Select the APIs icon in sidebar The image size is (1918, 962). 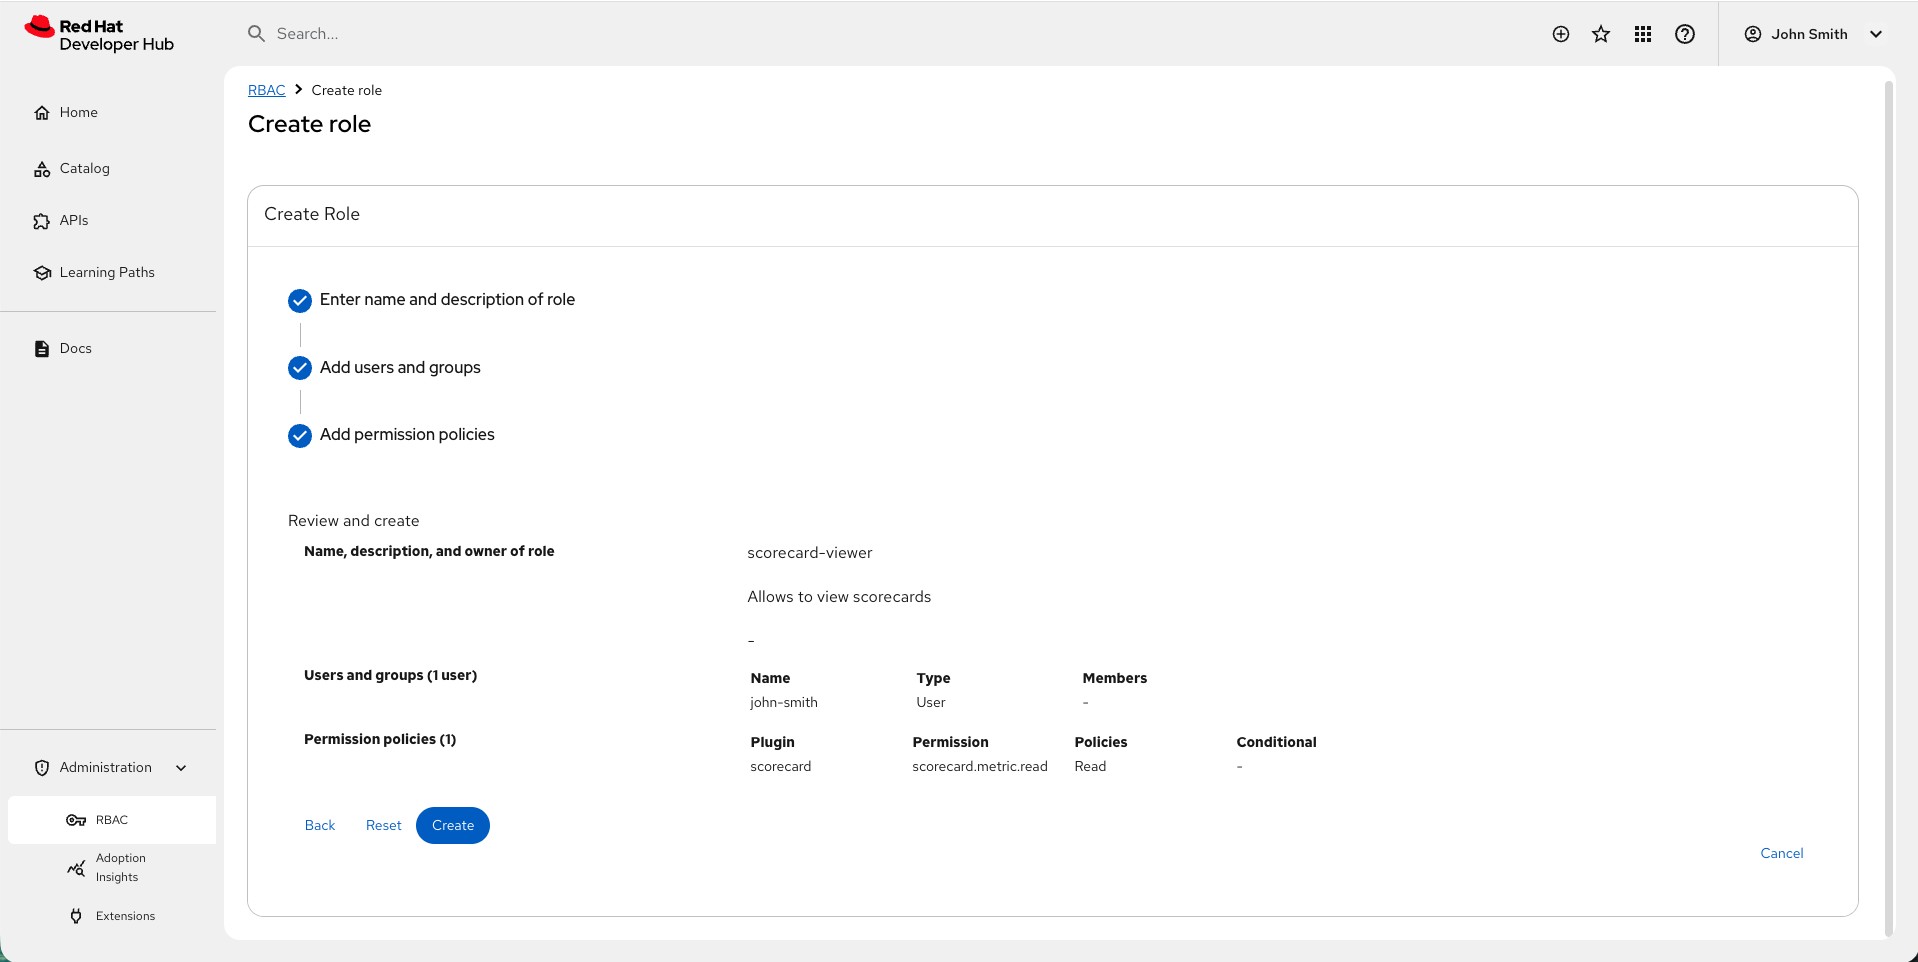[41, 220]
